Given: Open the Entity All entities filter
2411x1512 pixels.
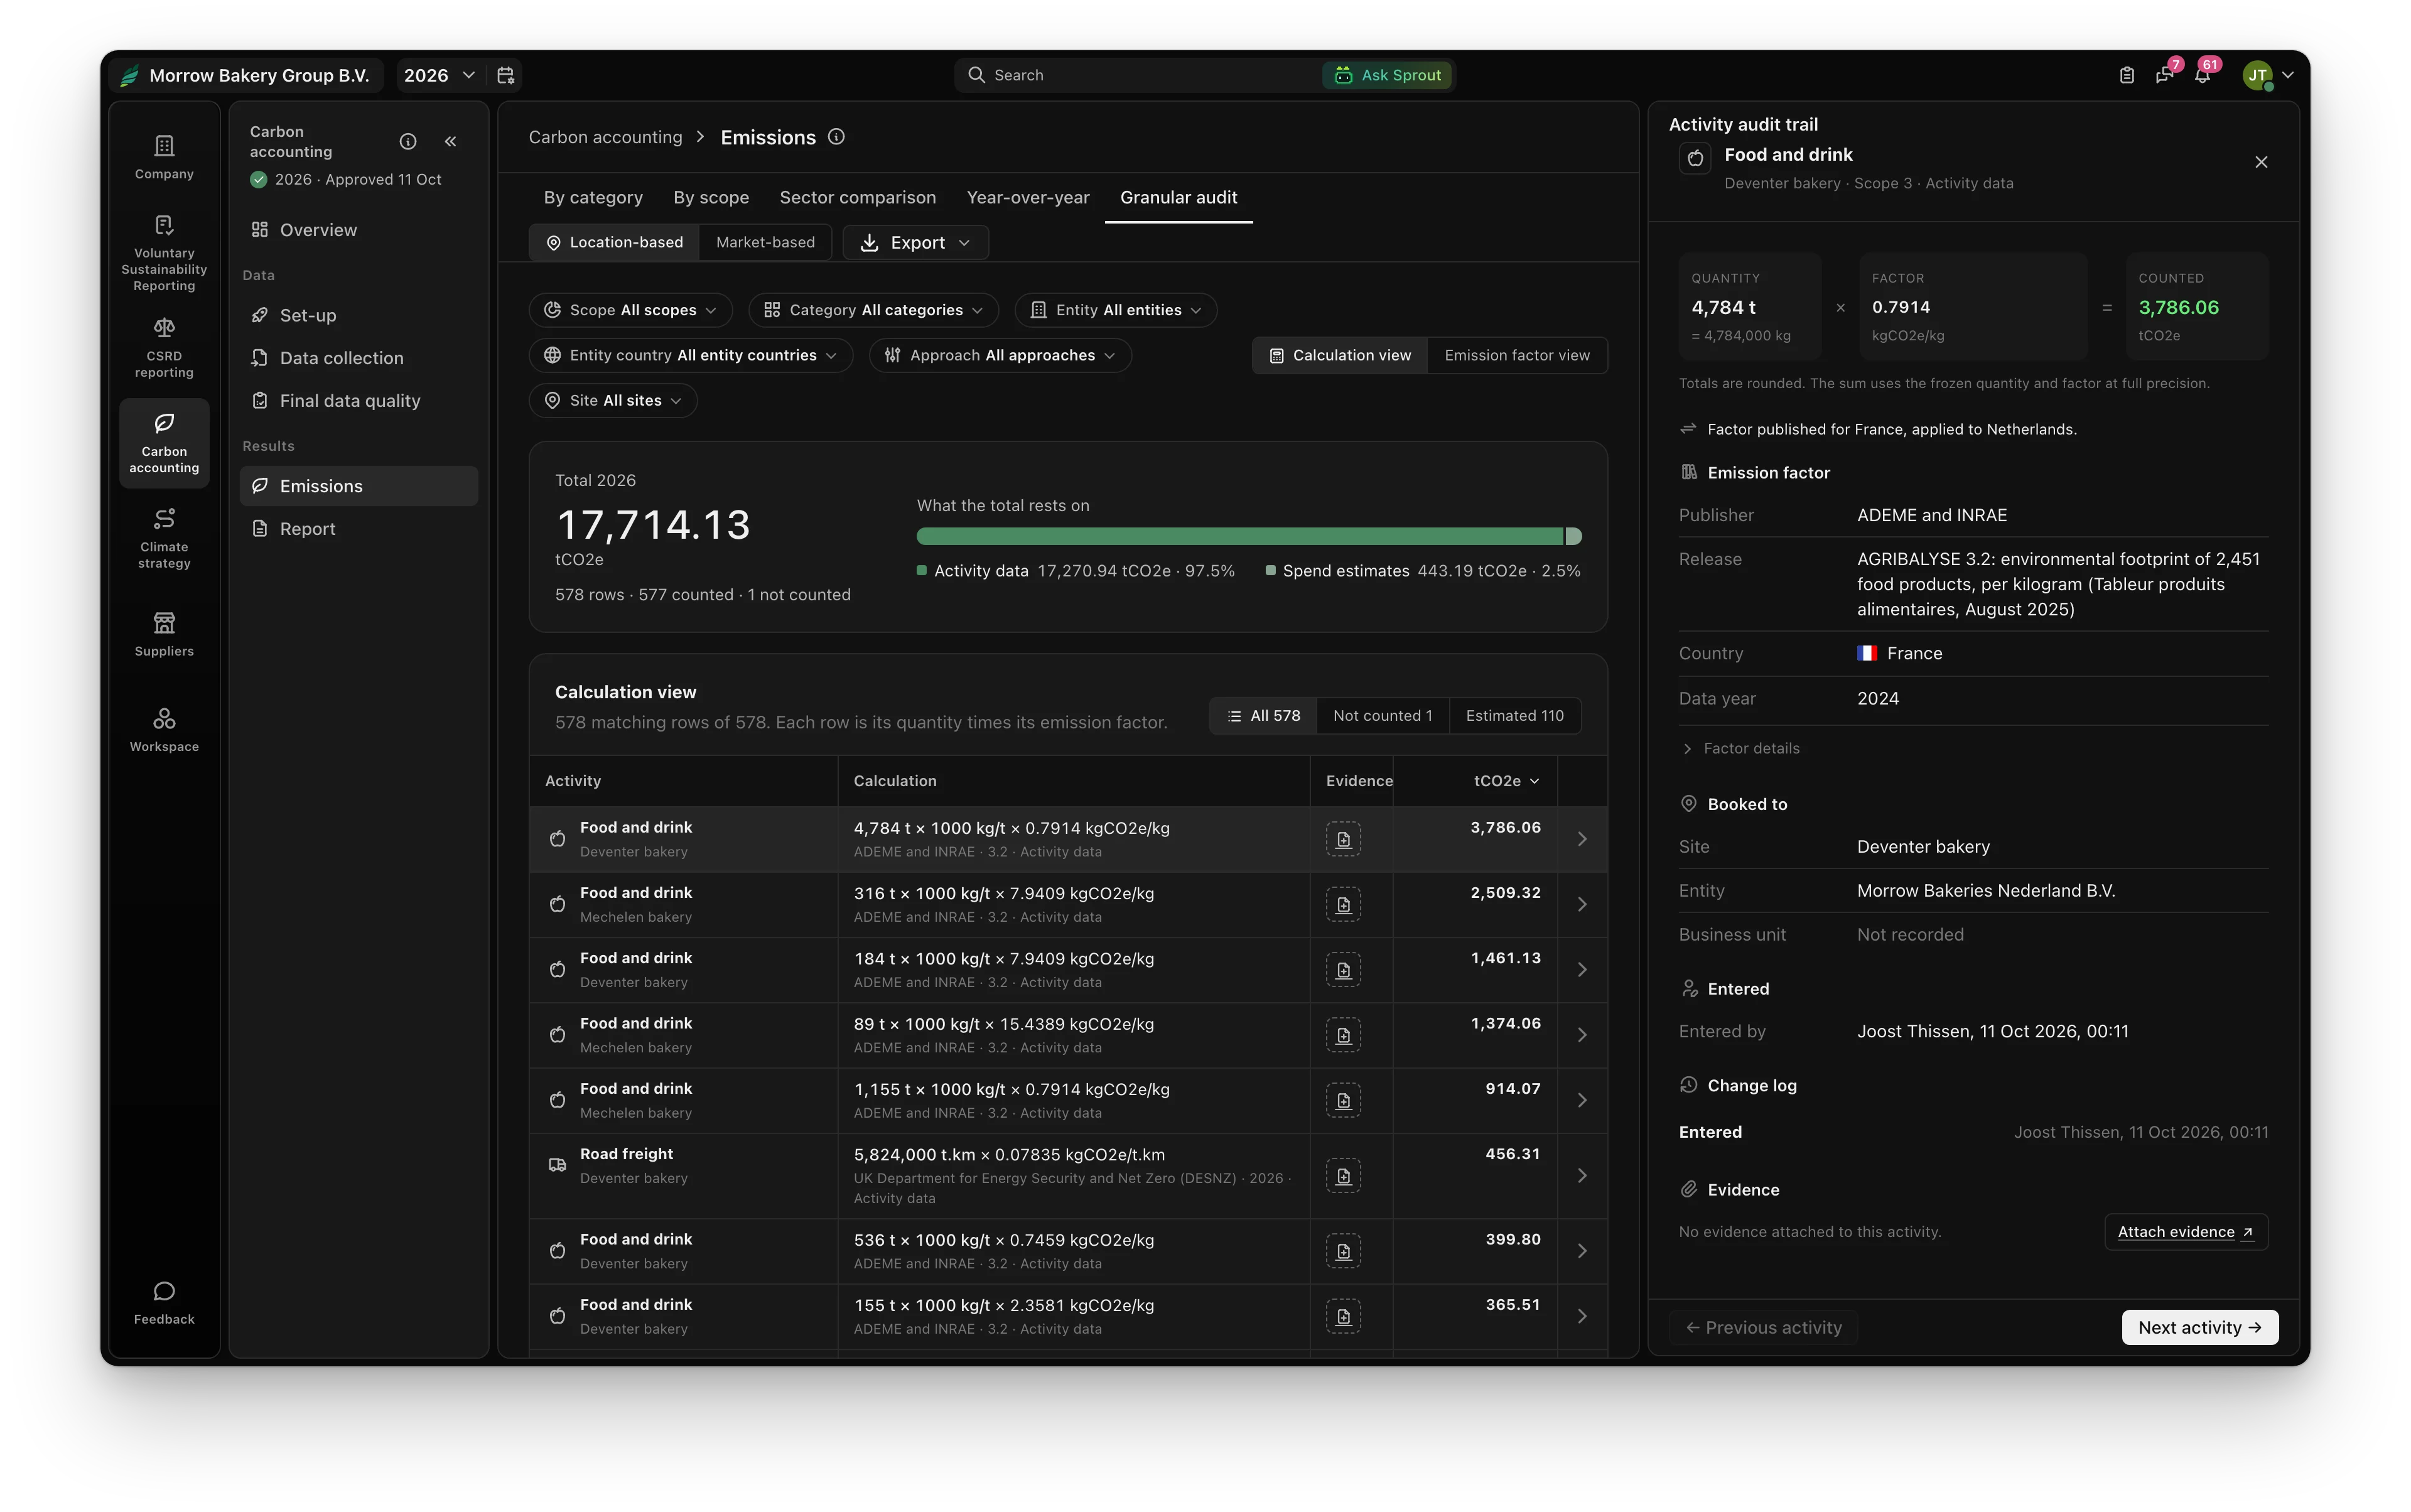Looking at the screenshot, I should (x=1115, y=310).
